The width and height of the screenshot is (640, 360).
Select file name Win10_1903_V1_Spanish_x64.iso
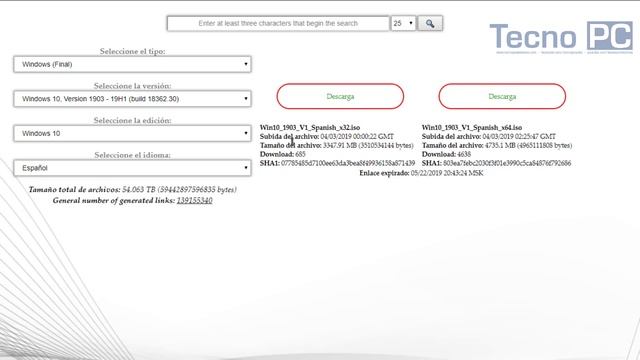tap(472, 127)
